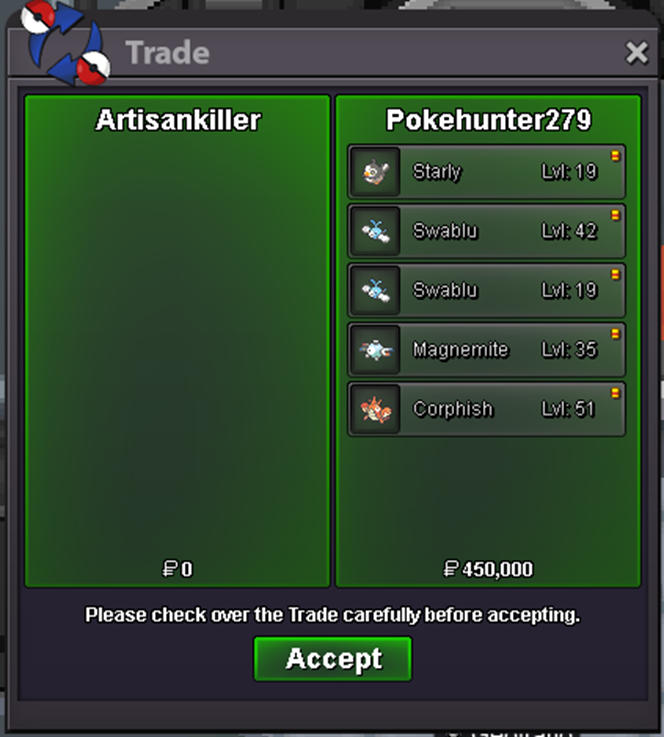Accept the trade

(333, 659)
